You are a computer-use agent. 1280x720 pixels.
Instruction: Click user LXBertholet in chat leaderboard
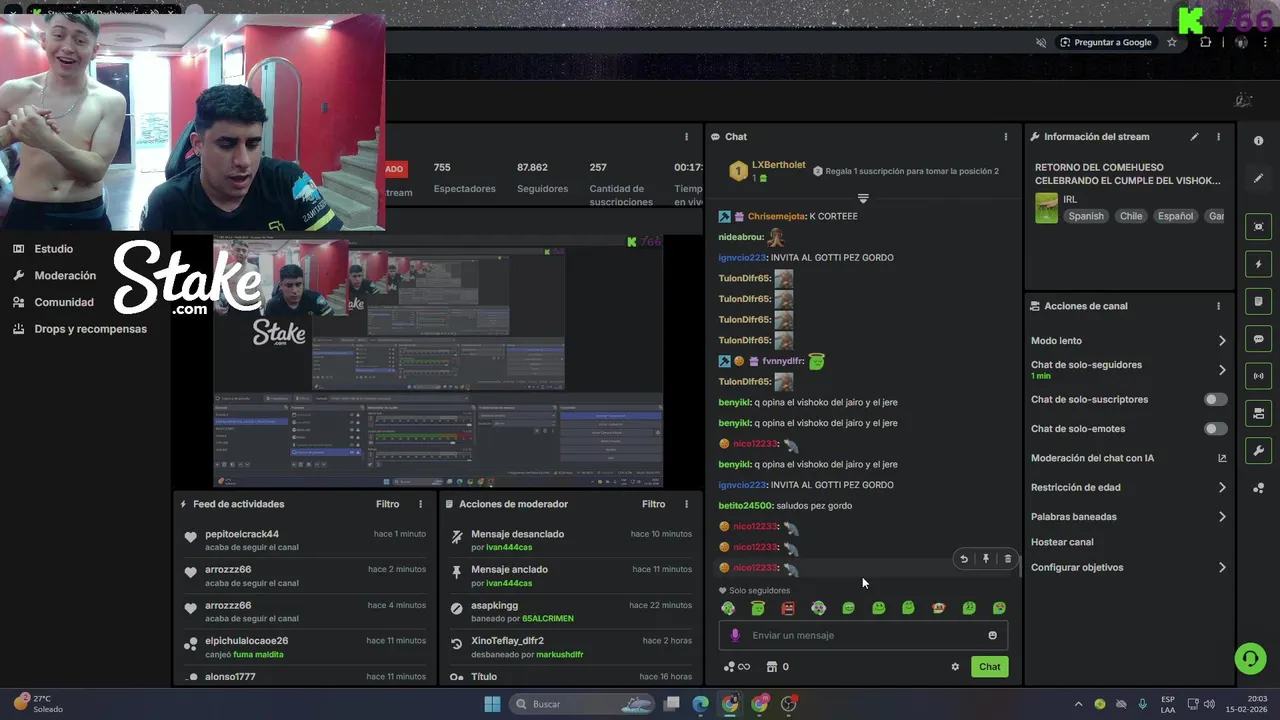(x=778, y=165)
